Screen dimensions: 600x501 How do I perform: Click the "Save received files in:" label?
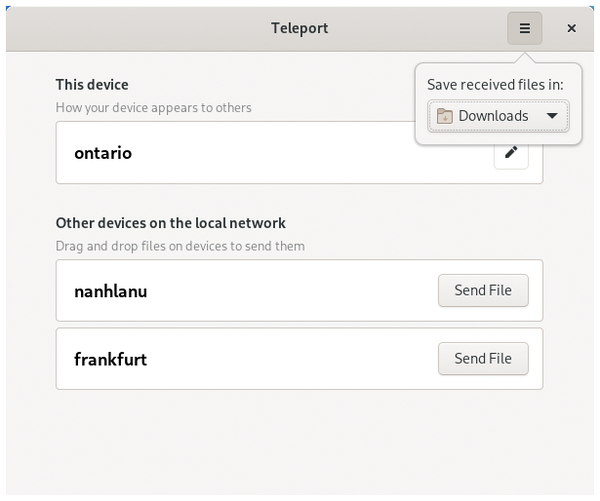[495, 85]
